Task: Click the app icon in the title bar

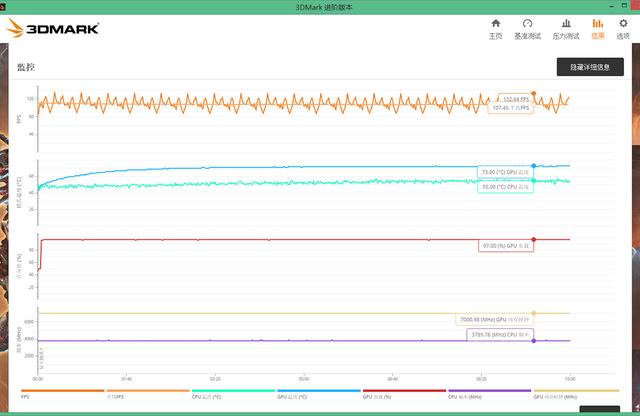Action: coord(2,7)
